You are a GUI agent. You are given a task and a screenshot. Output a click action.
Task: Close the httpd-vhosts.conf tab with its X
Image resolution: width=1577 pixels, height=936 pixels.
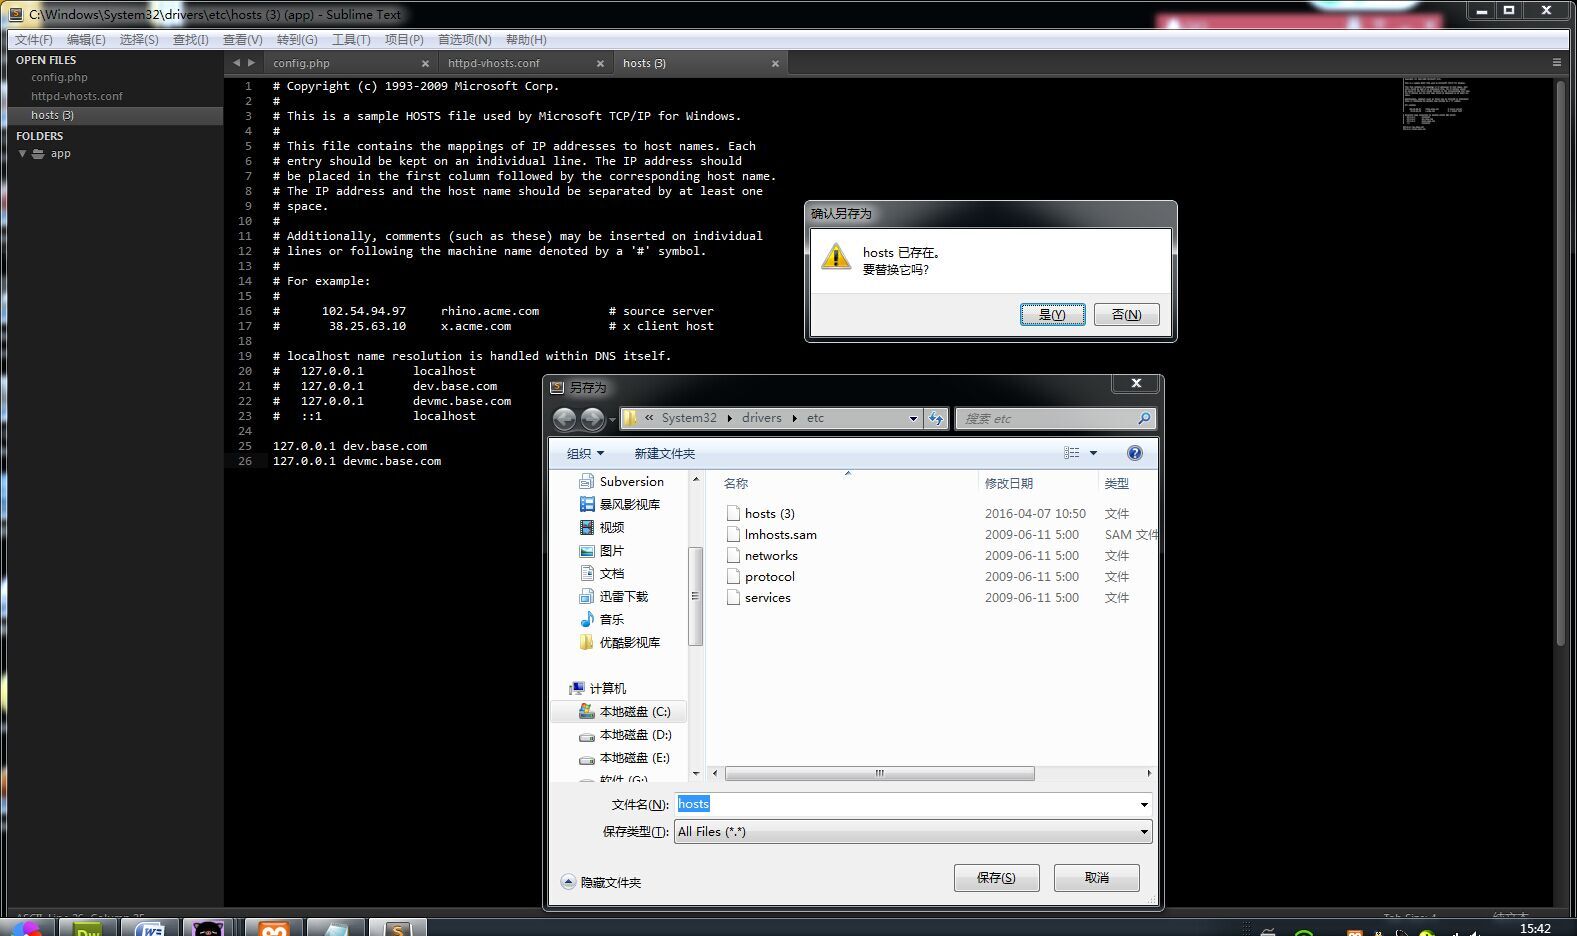pyautogui.click(x=600, y=63)
